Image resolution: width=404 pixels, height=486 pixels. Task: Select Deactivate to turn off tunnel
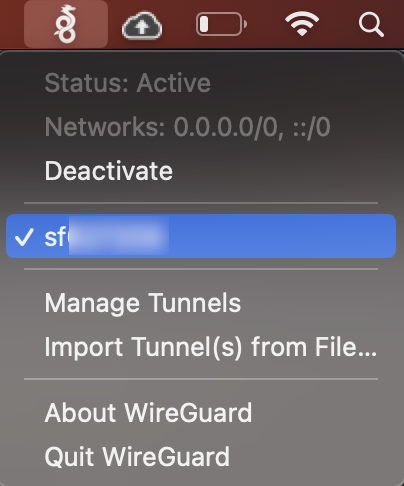109,171
